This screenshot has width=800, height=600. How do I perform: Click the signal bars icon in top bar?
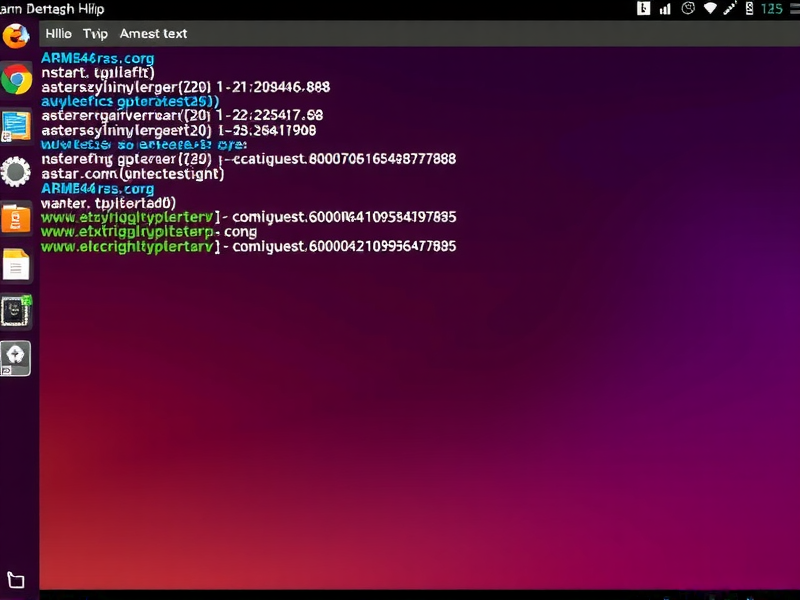click(x=665, y=9)
